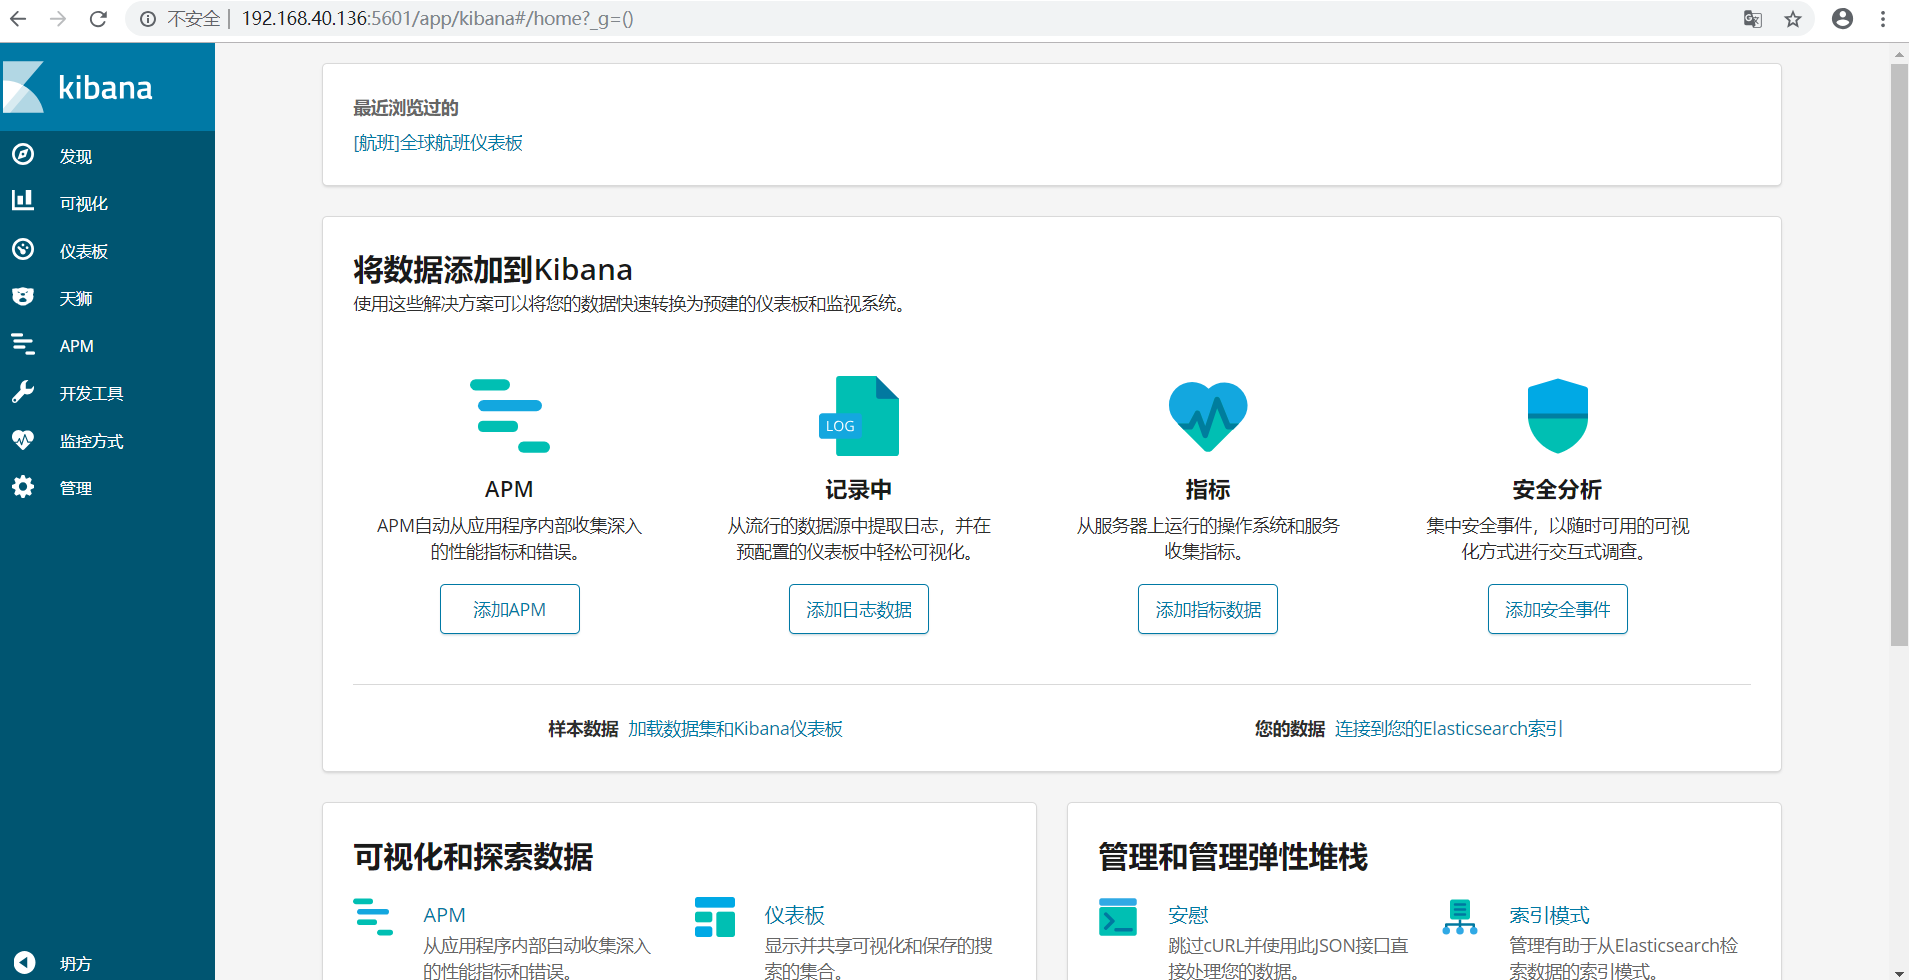The height and width of the screenshot is (980, 1910).
Task: Collapse sidebar using bottom arrow icon
Action: [24, 963]
